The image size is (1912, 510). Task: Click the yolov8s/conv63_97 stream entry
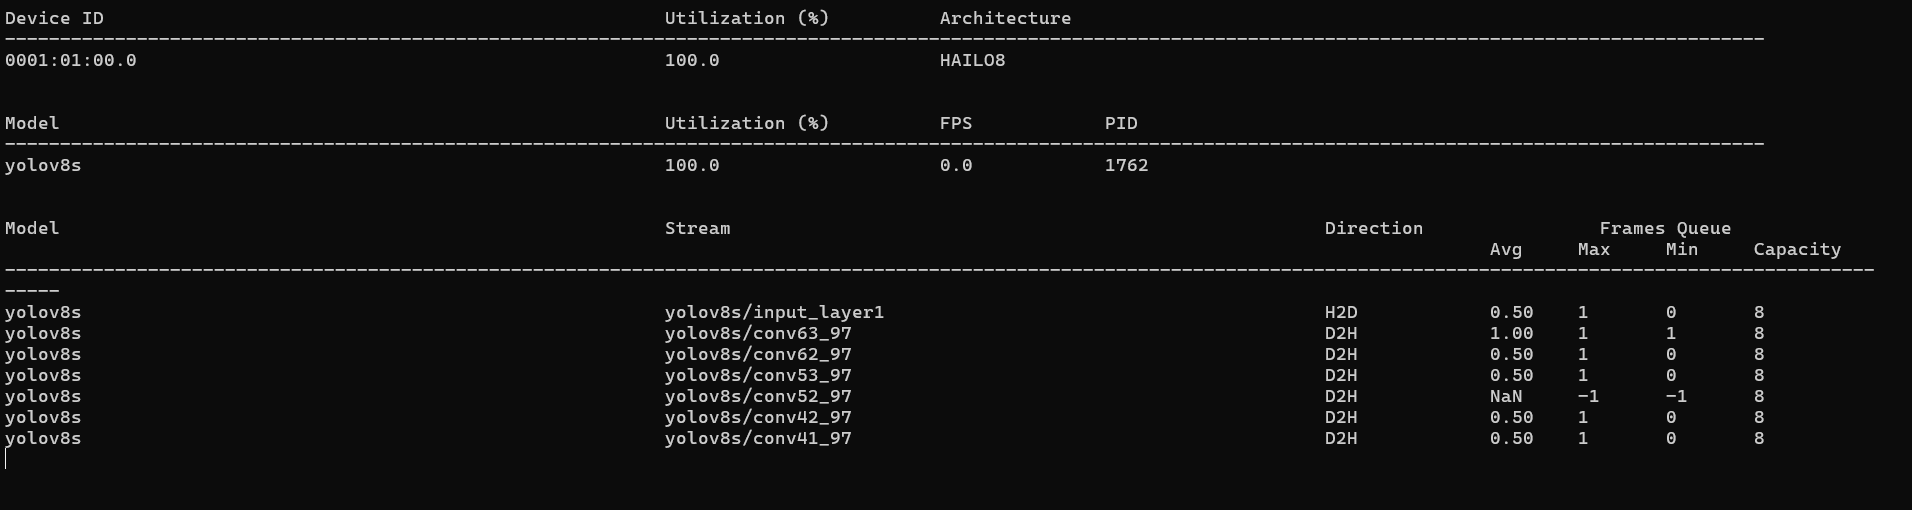point(758,333)
